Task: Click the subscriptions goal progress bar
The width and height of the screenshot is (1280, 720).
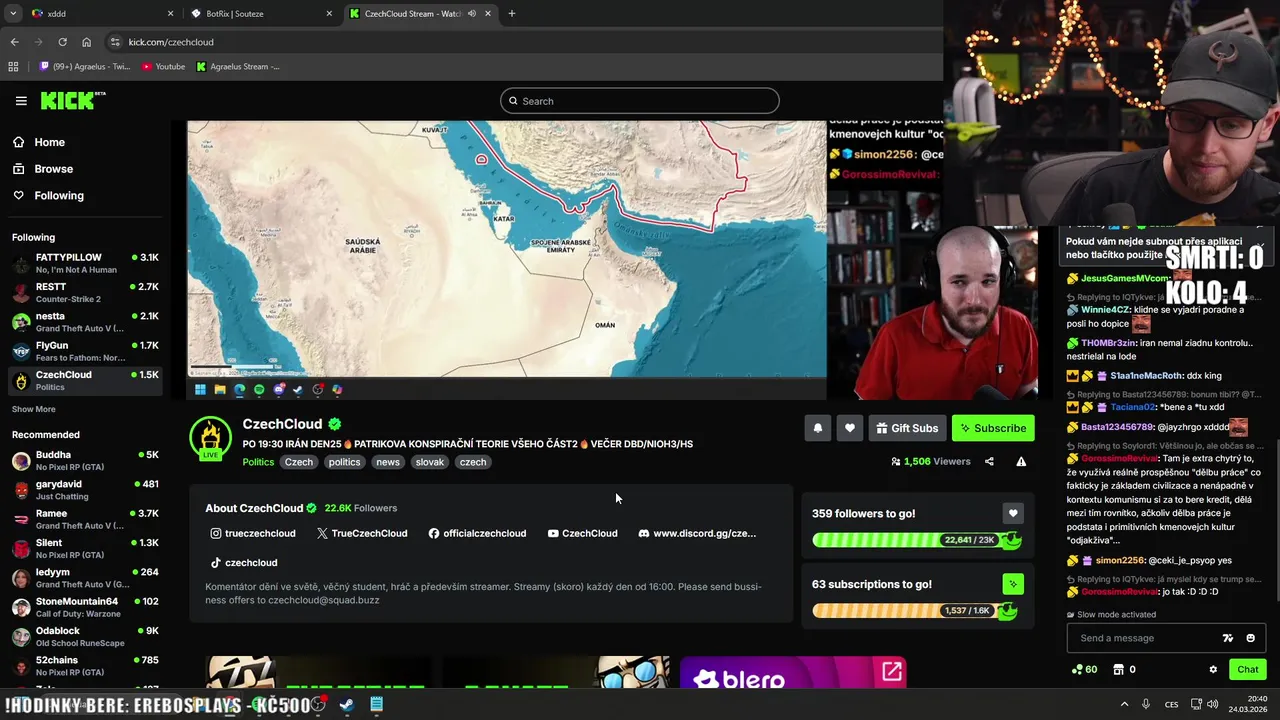Action: pyautogui.click(x=915, y=611)
